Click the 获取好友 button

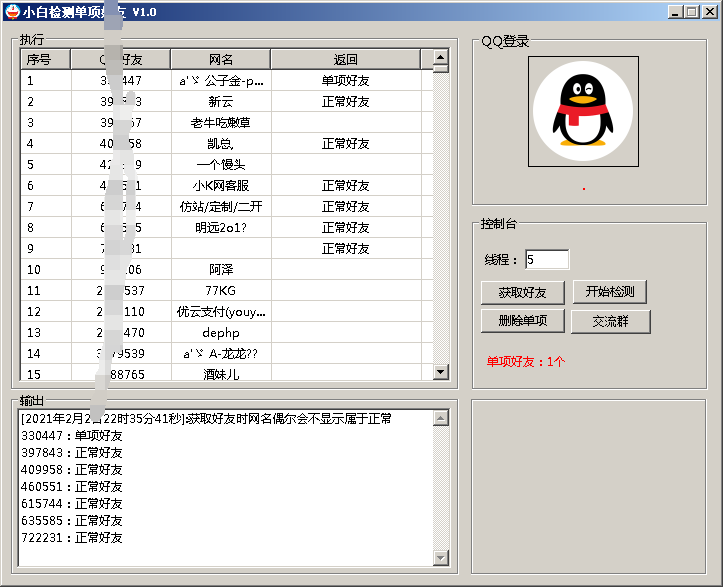(522, 292)
